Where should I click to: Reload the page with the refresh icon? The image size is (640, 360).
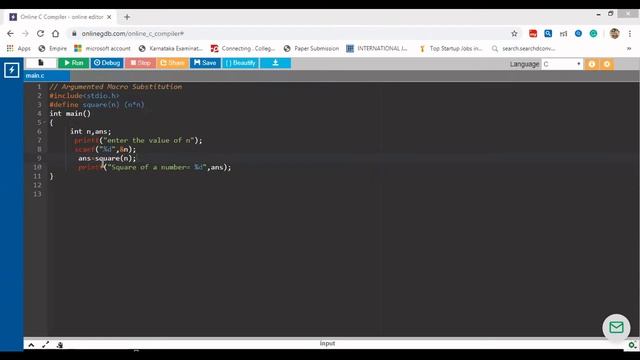pyautogui.click(x=40, y=33)
